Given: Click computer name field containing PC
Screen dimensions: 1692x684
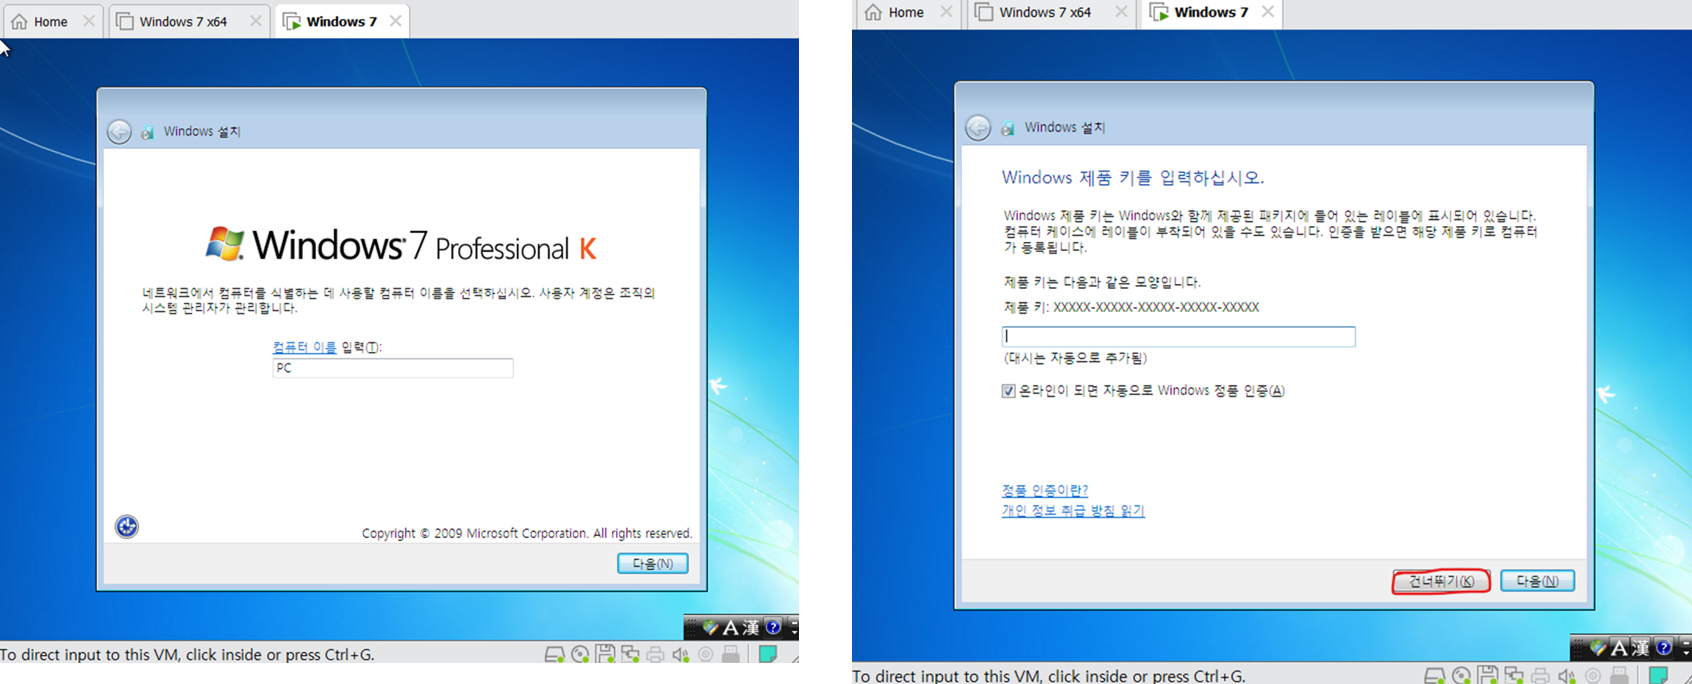Looking at the screenshot, I should coord(393,368).
